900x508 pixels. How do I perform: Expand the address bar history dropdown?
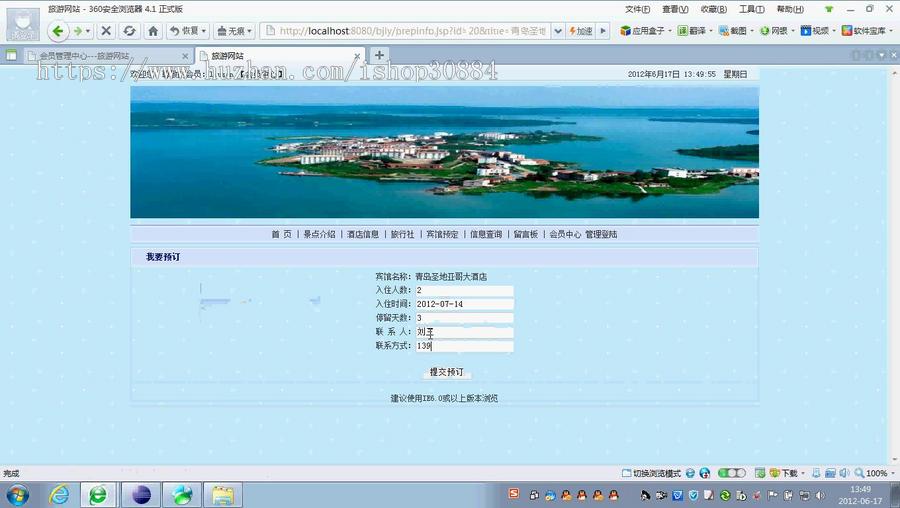coord(557,31)
